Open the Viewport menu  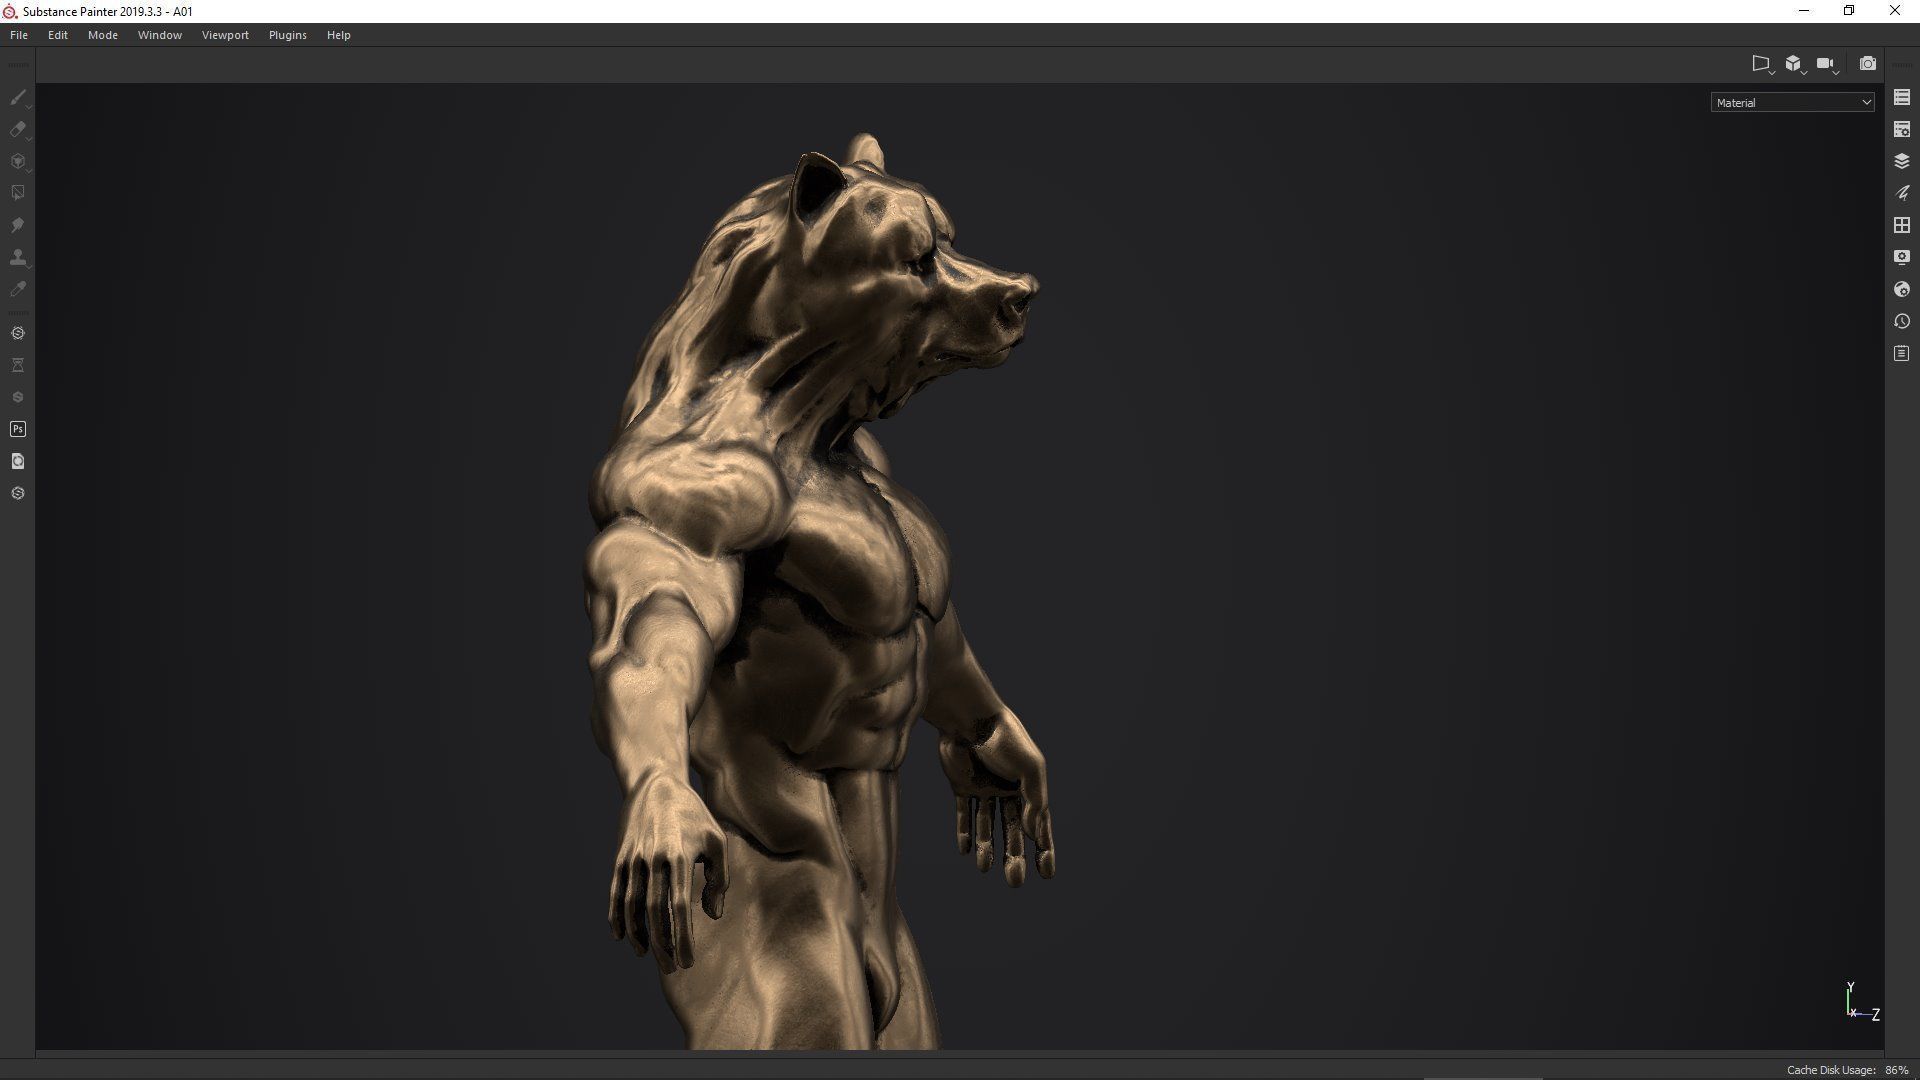225,35
